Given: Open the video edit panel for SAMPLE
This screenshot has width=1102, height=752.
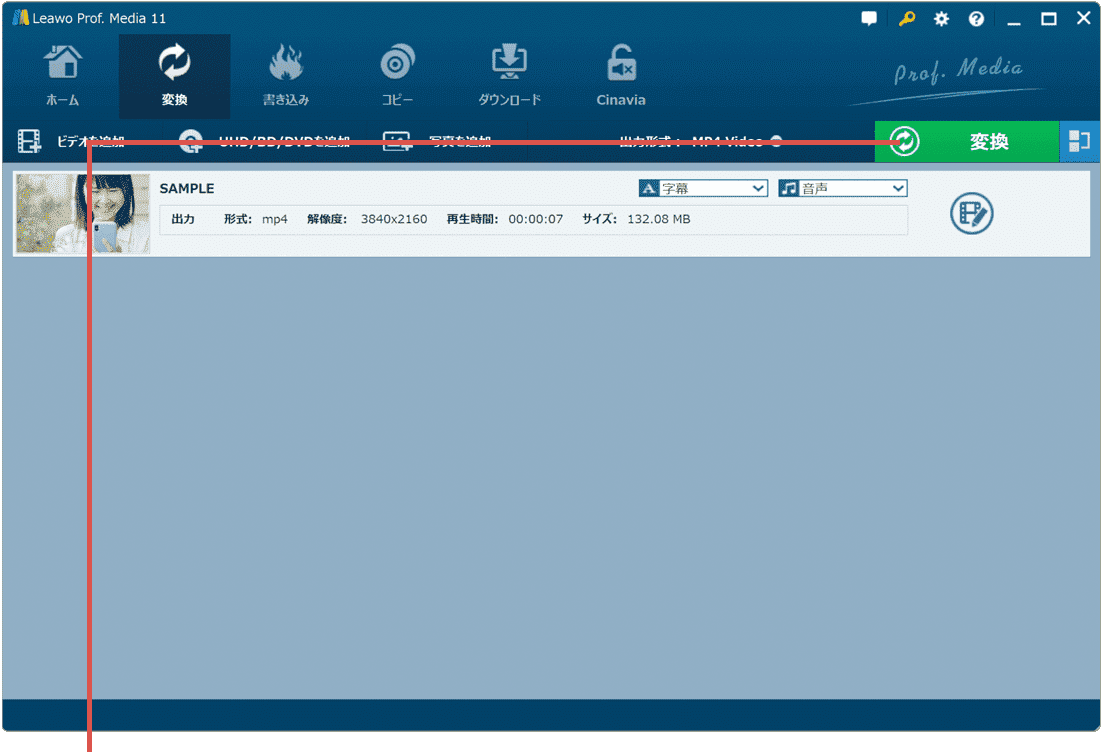Looking at the screenshot, I should 970,214.
